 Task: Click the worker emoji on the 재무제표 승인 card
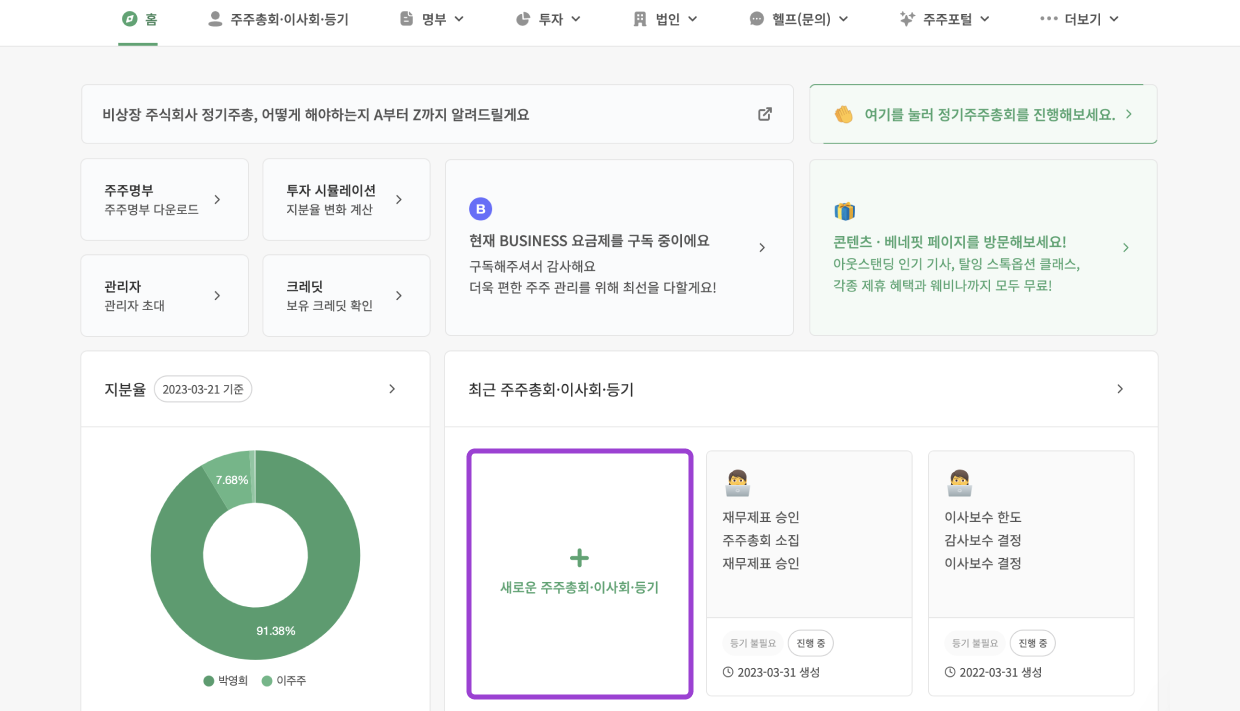pyautogui.click(x=737, y=481)
